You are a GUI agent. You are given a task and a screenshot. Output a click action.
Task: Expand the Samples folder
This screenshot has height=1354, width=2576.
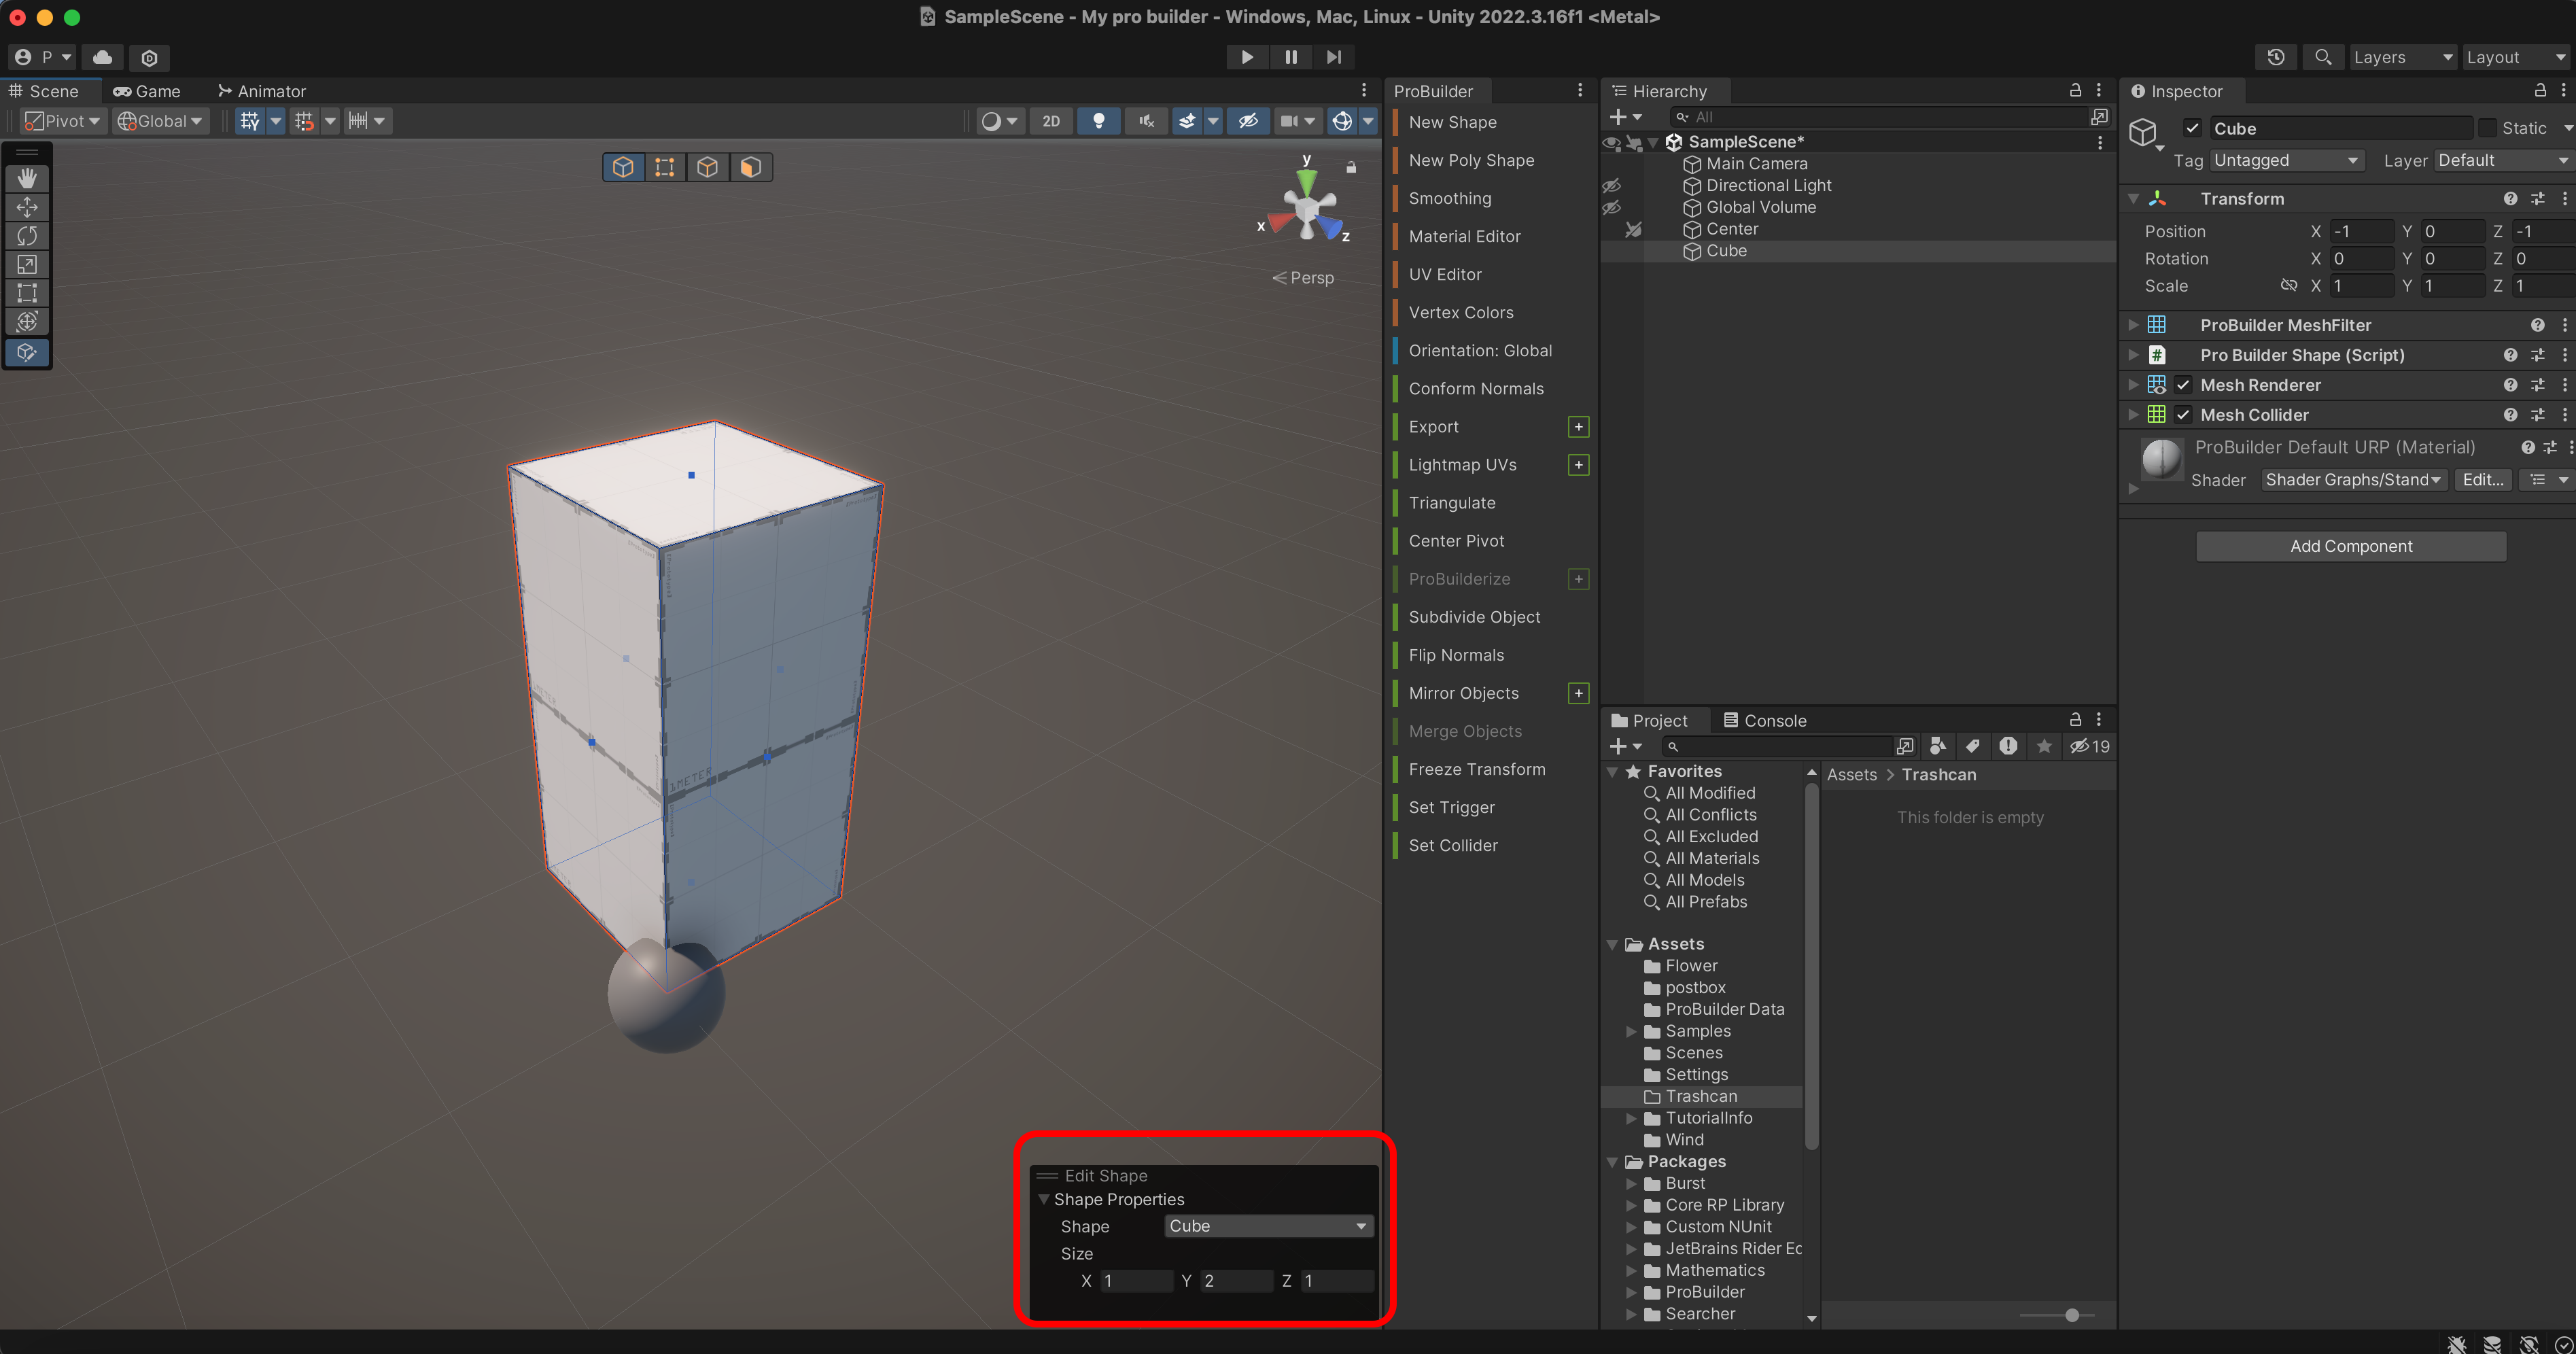point(1631,1031)
